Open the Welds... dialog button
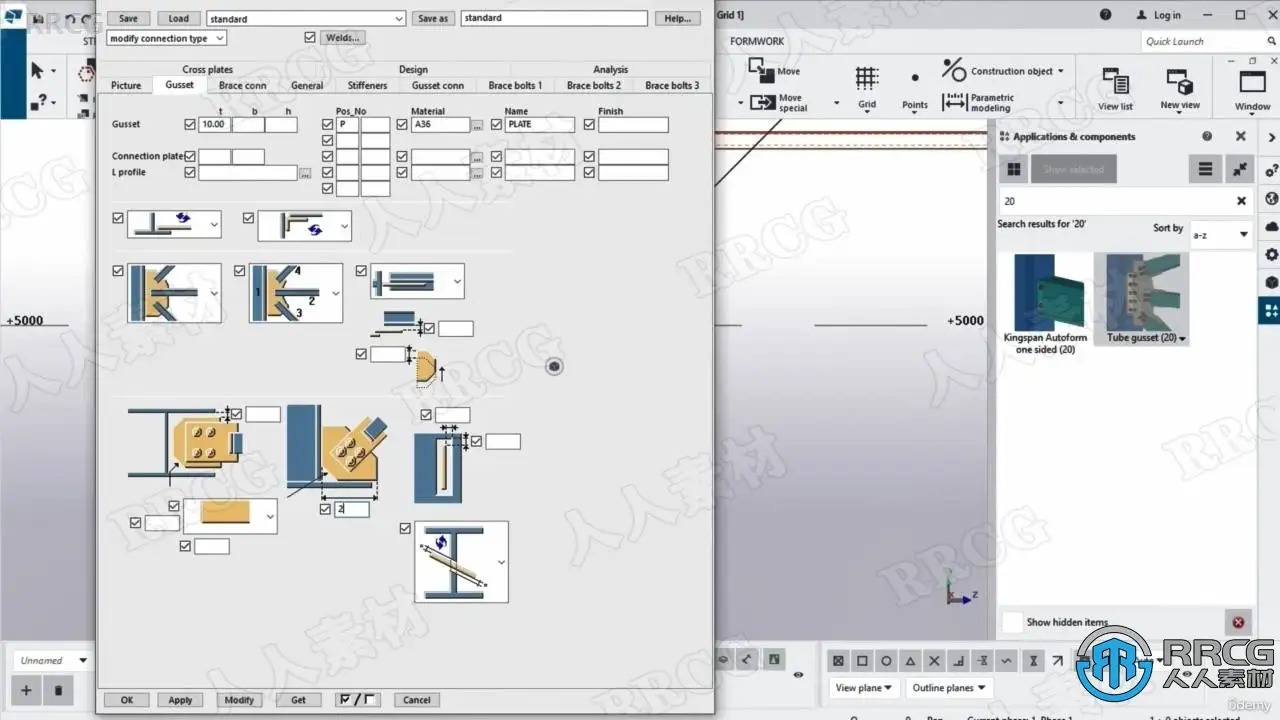Screen dimensions: 1280x720 point(343,38)
